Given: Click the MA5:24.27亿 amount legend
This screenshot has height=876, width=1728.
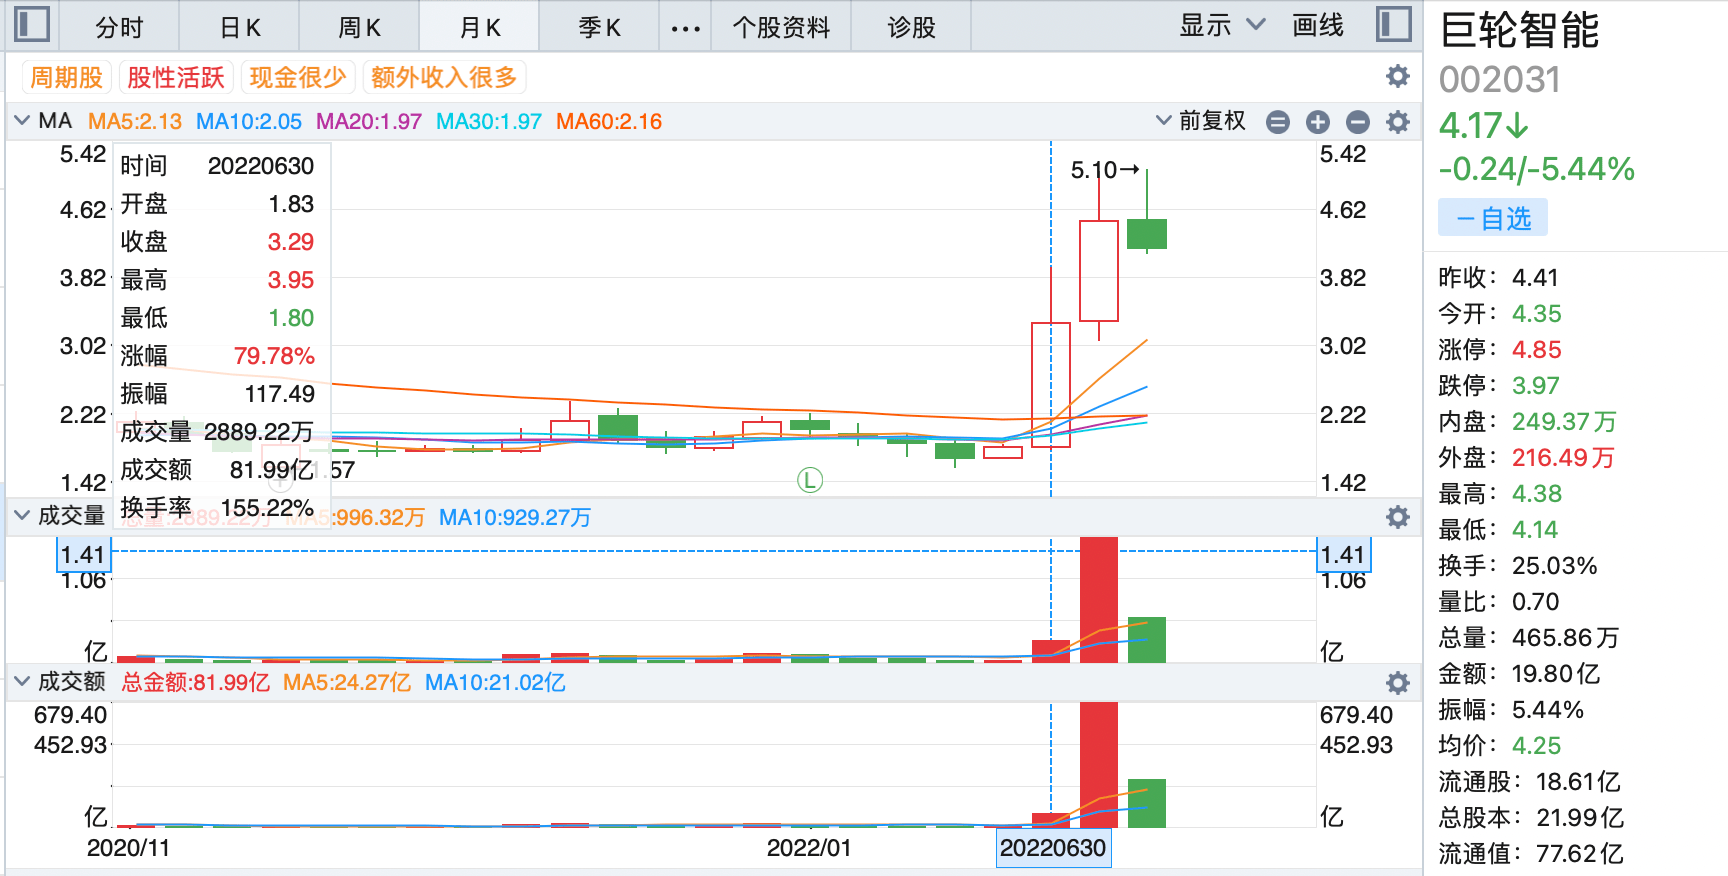Looking at the screenshot, I should [347, 682].
